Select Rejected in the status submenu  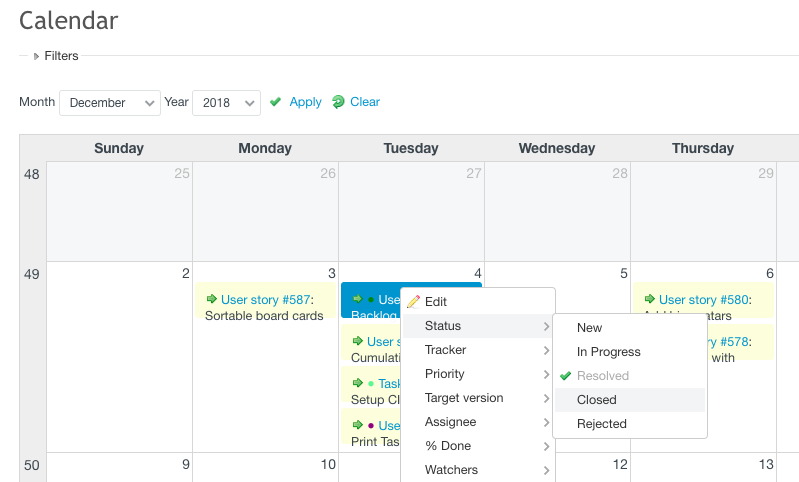coord(601,424)
